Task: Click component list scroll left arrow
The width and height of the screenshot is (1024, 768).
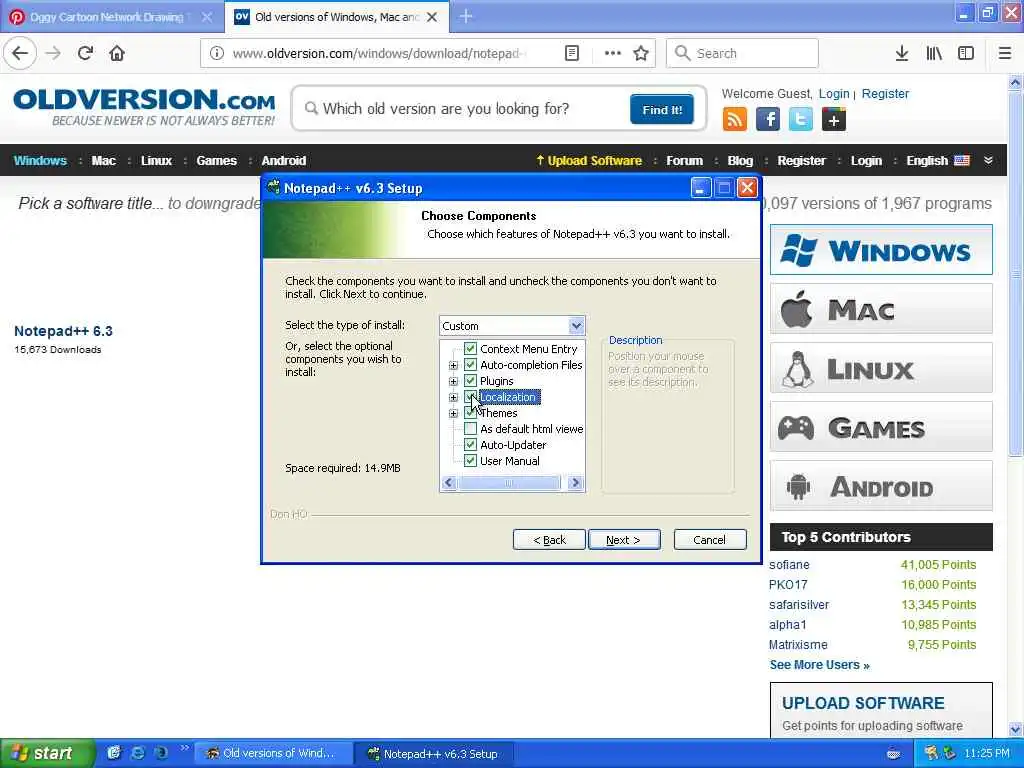Action: point(448,483)
